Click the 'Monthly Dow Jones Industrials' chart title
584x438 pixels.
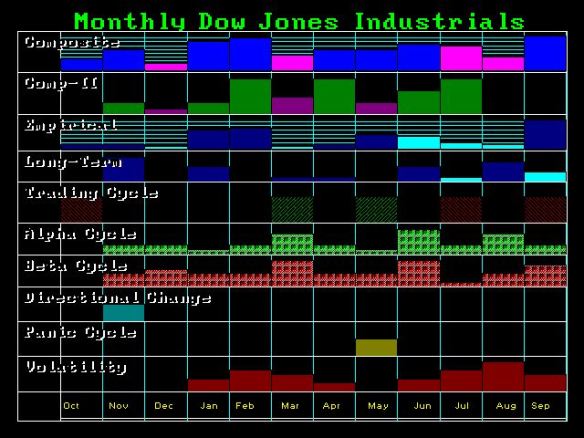click(x=299, y=22)
